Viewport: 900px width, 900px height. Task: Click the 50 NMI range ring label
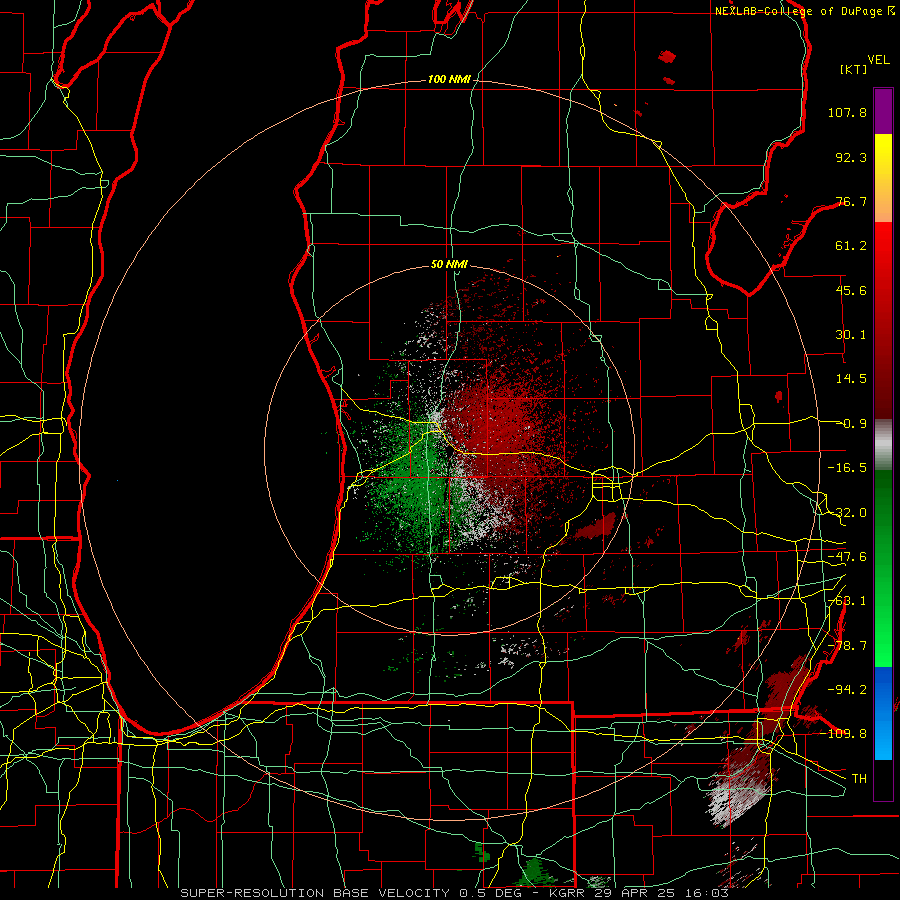pos(449,265)
